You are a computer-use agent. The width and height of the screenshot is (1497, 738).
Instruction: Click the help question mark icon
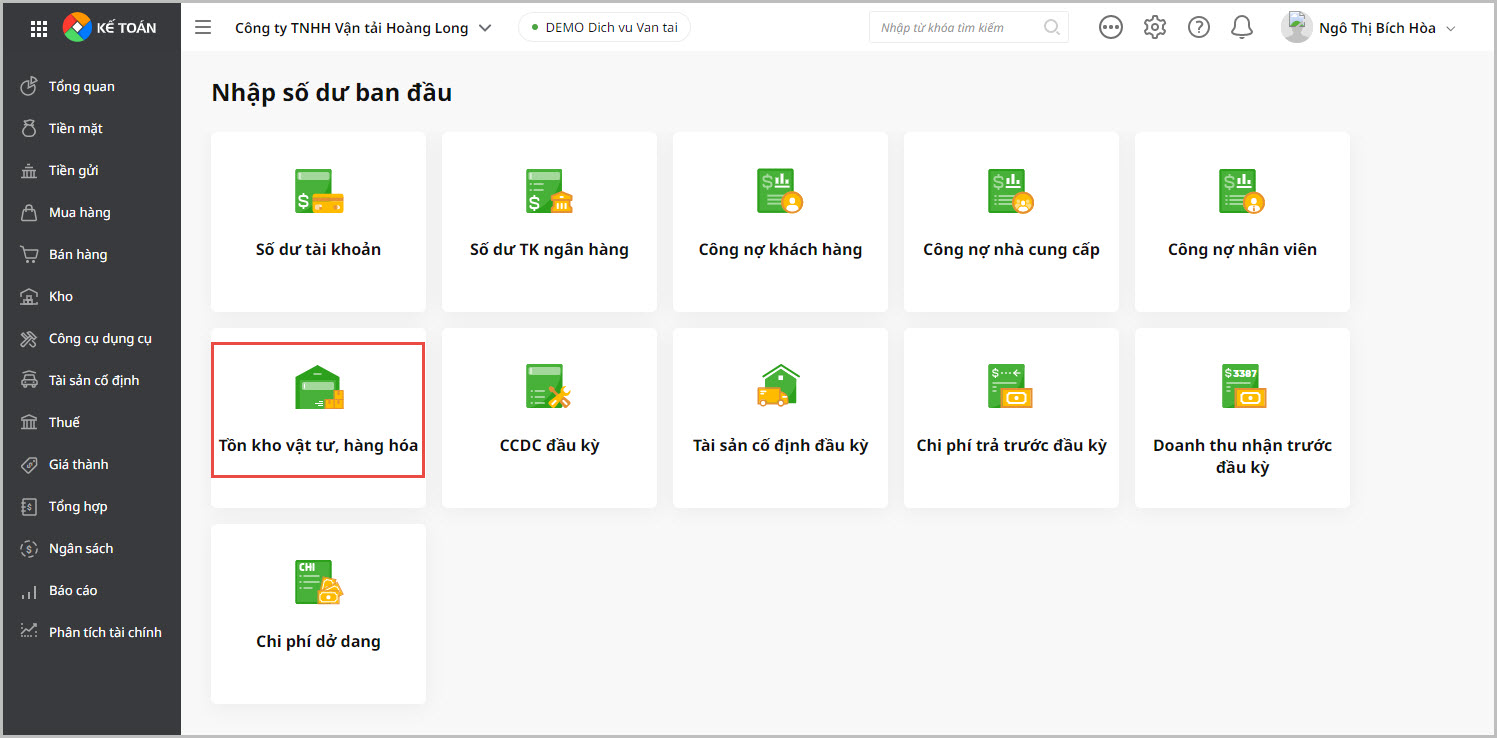tap(1198, 28)
